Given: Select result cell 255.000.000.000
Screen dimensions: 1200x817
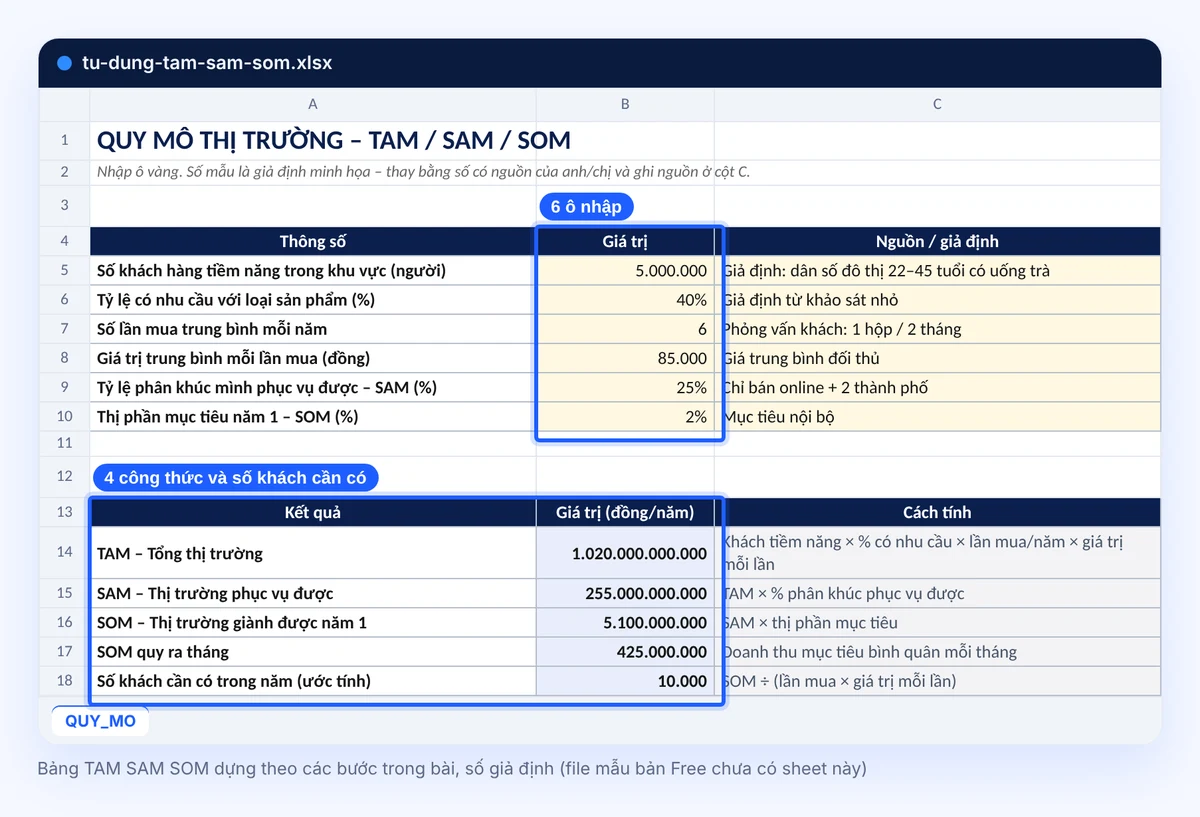Looking at the screenshot, I should [x=625, y=593].
